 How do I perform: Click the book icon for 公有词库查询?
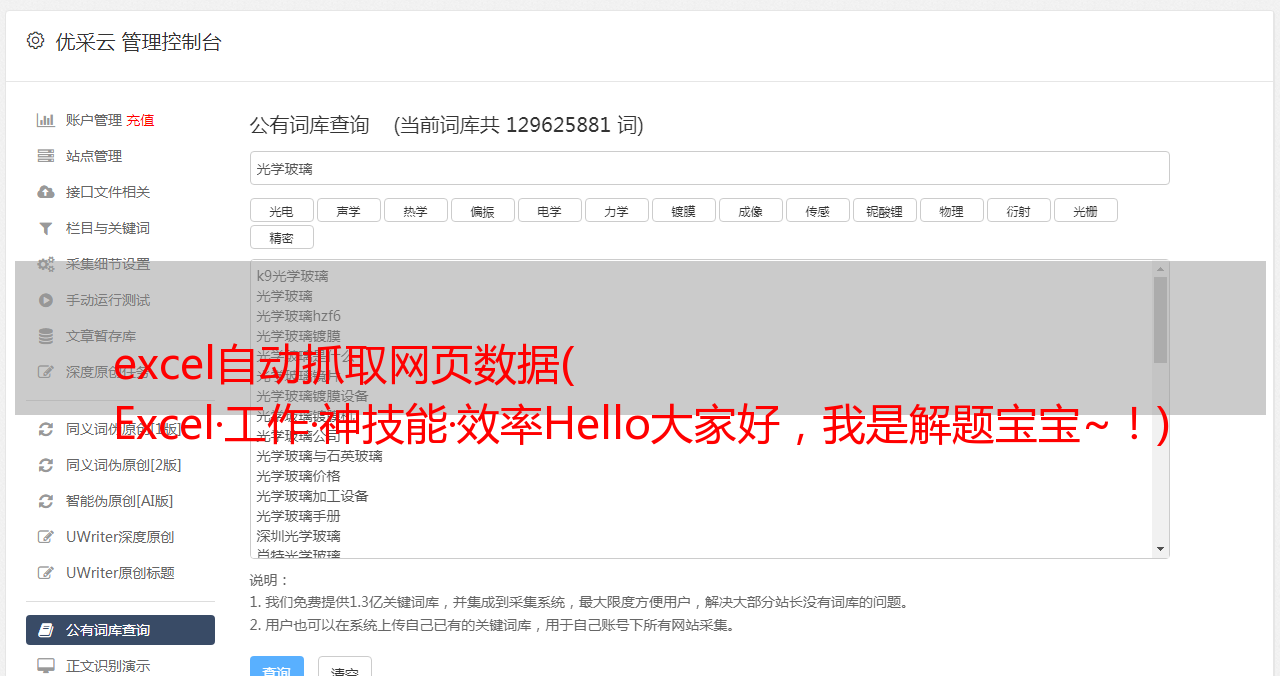[x=45, y=630]
